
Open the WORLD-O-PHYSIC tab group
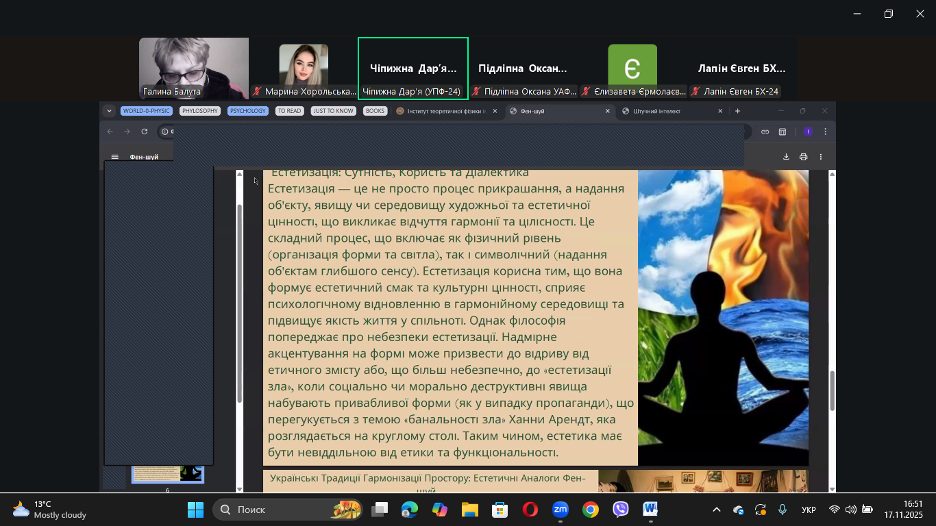coord(146,111)
